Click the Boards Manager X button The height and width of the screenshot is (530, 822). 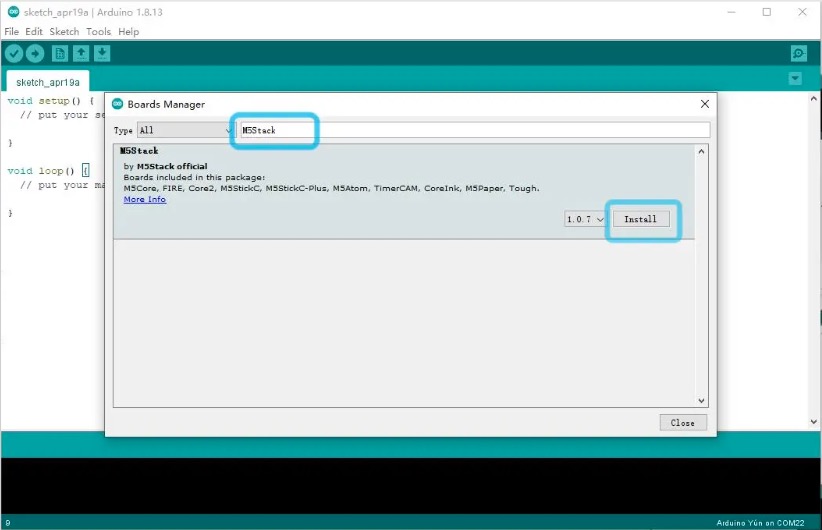click(x=705, y=104)
